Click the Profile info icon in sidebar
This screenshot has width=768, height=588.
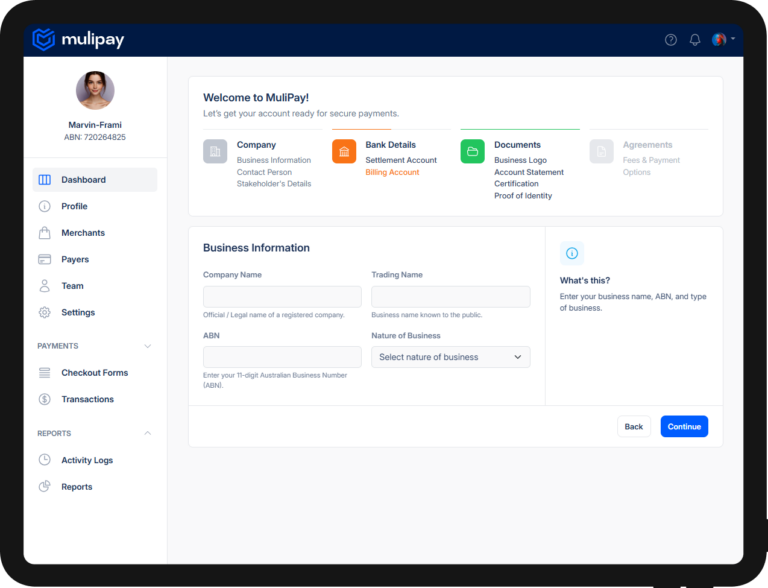click(45, 206)
